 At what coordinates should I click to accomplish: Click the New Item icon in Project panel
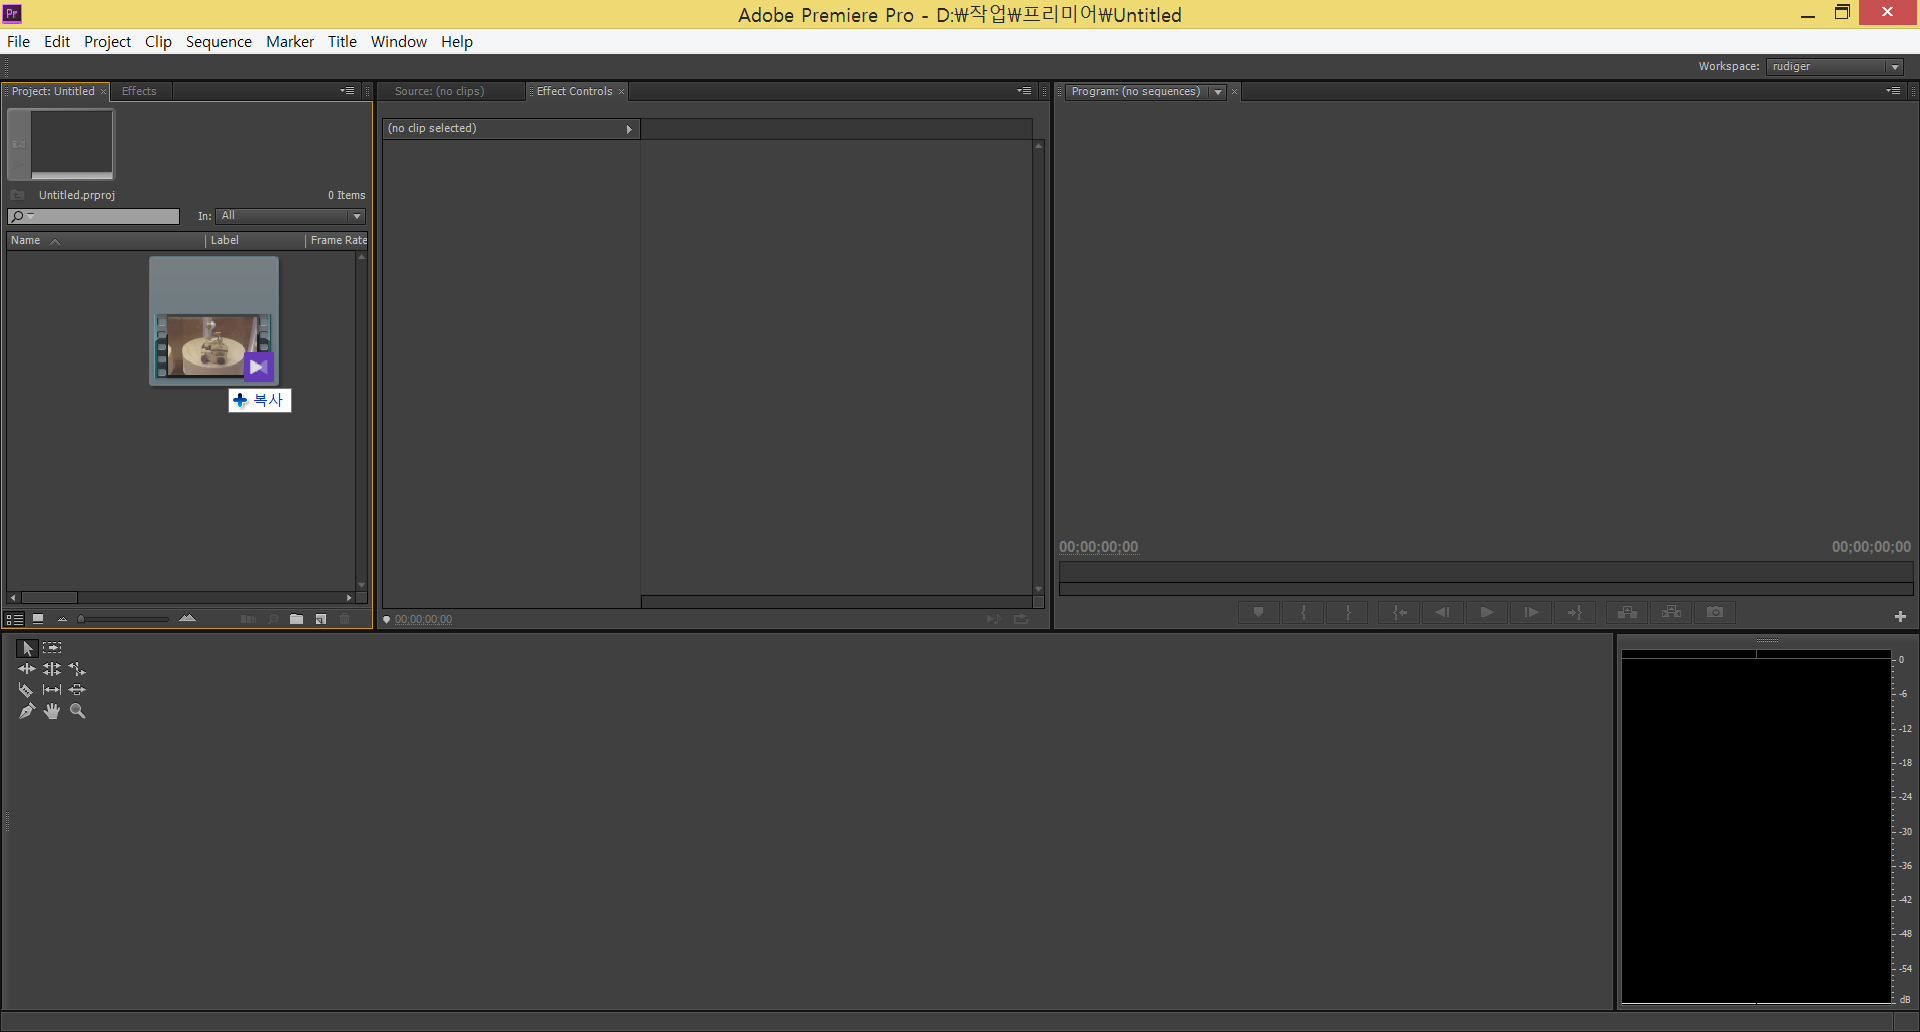pos(321,619)
